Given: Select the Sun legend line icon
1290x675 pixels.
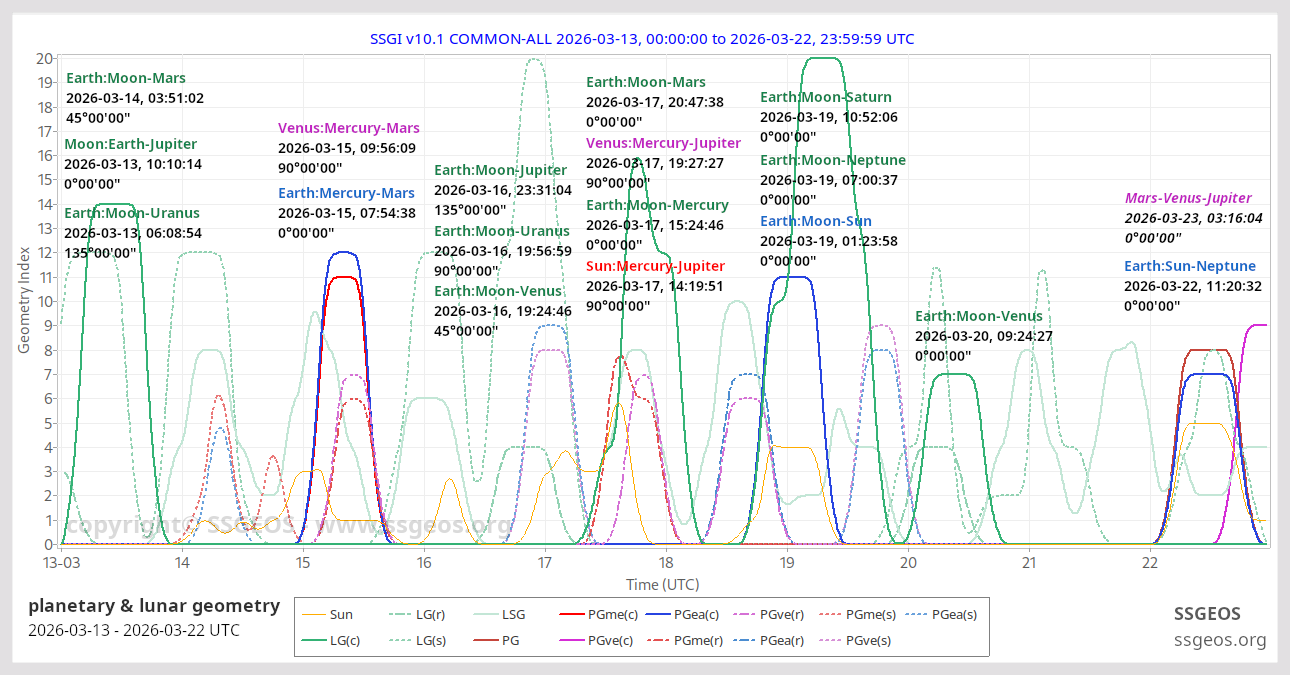Looking at the screenshot, I should pos(312,614).
